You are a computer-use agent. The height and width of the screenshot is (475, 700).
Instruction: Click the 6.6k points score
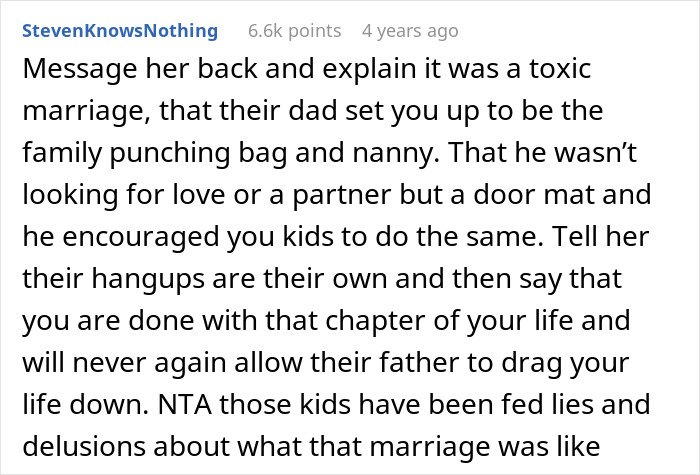(296, 31)
